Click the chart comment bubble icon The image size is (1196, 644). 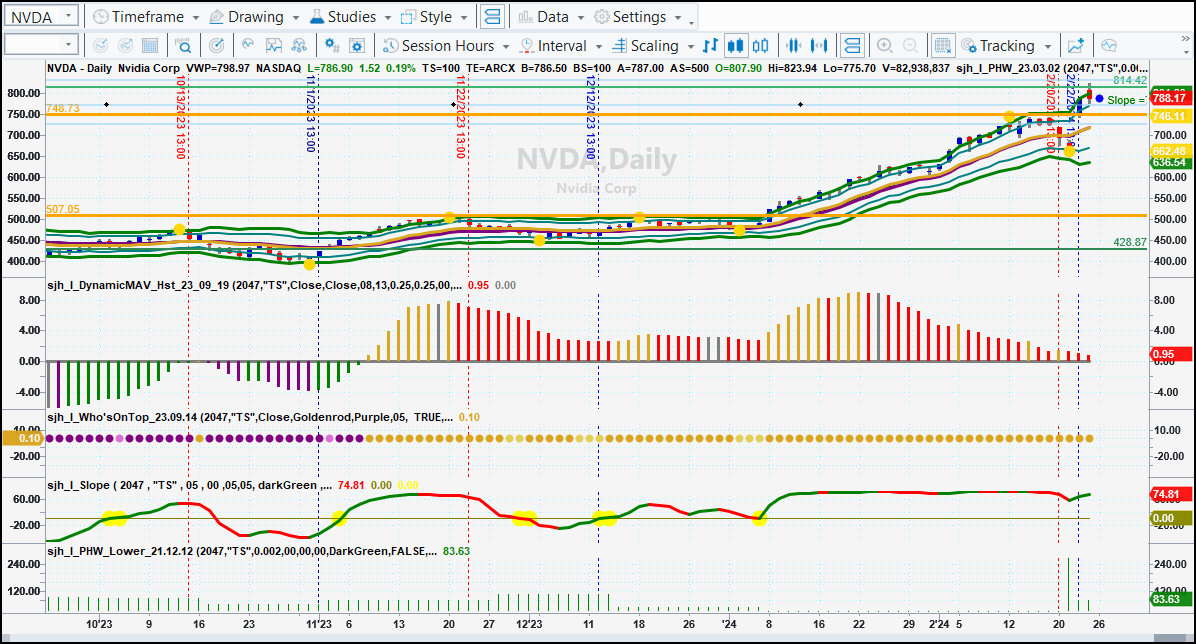click(x=1109, y=46)
